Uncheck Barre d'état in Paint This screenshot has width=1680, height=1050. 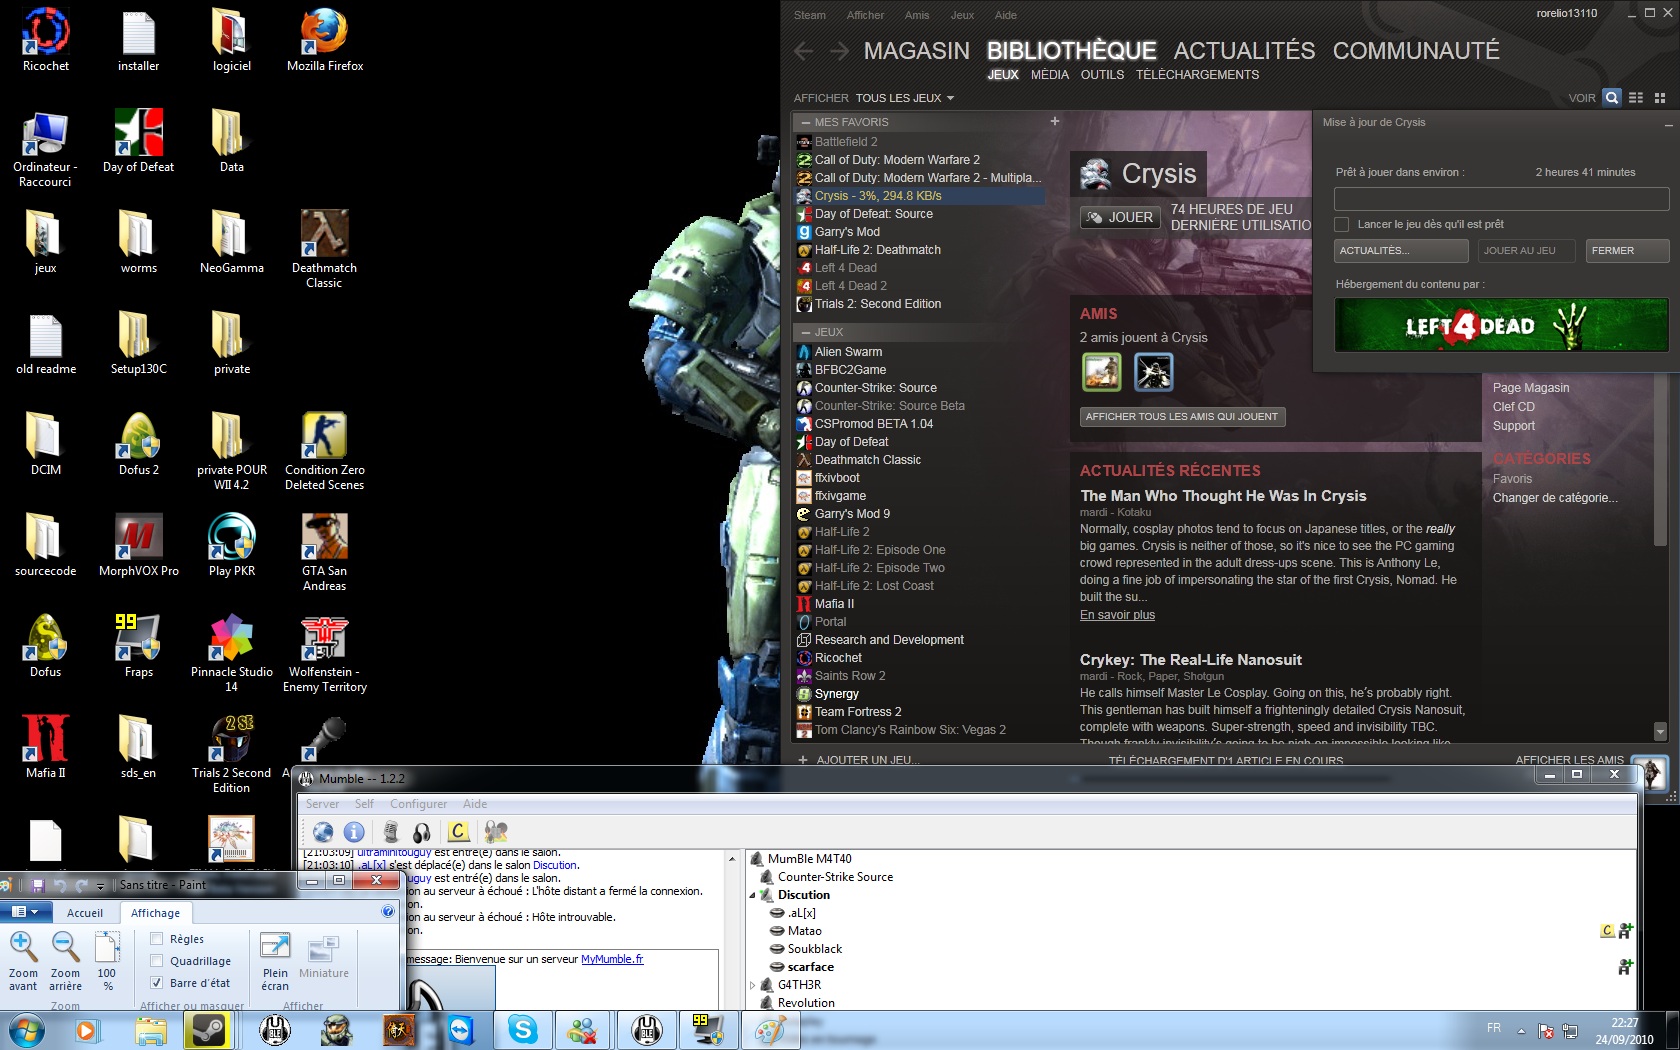[x=156, y=983]
